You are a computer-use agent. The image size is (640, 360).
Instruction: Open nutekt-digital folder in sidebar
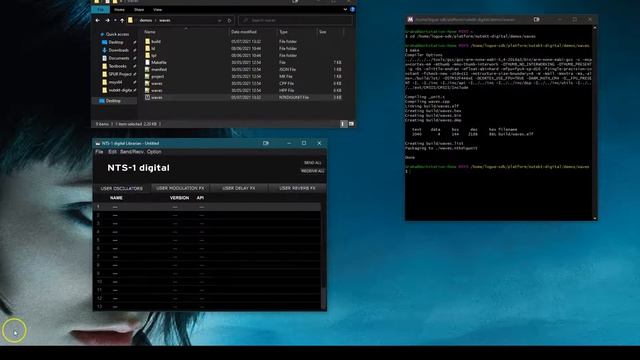120,90
